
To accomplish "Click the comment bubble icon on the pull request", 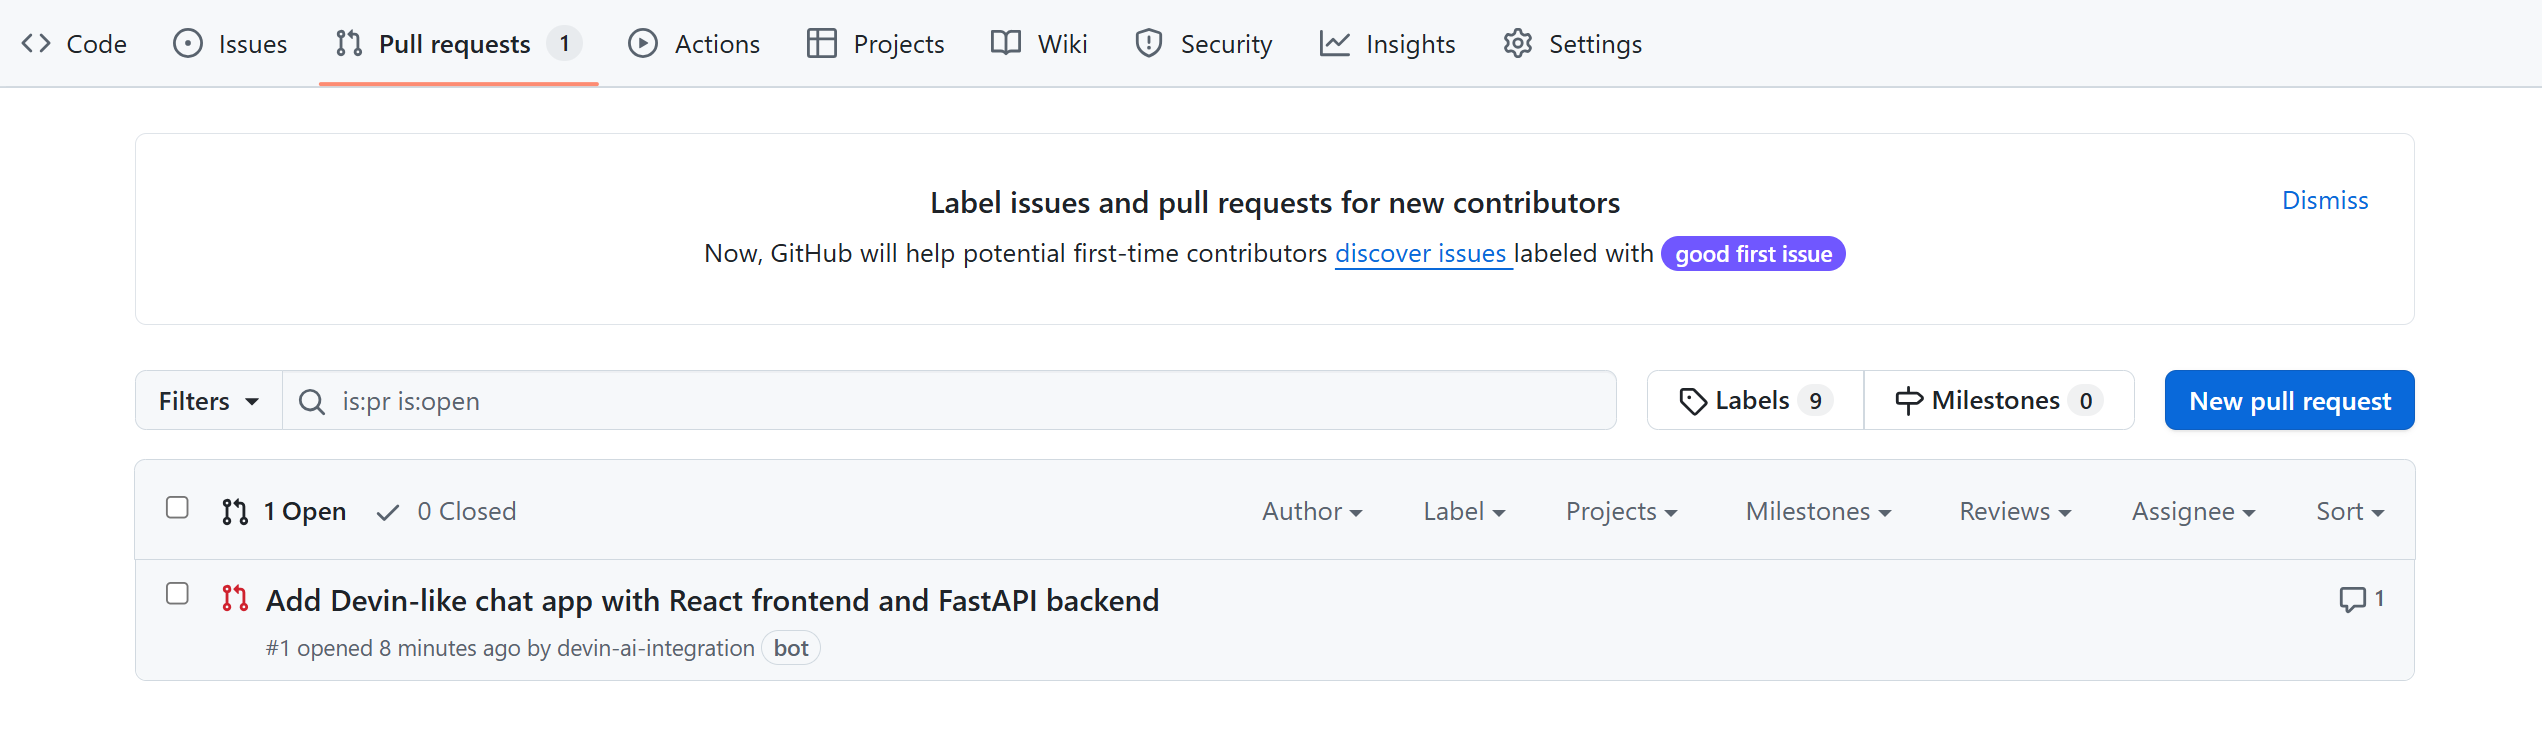I will point(2351,599).
